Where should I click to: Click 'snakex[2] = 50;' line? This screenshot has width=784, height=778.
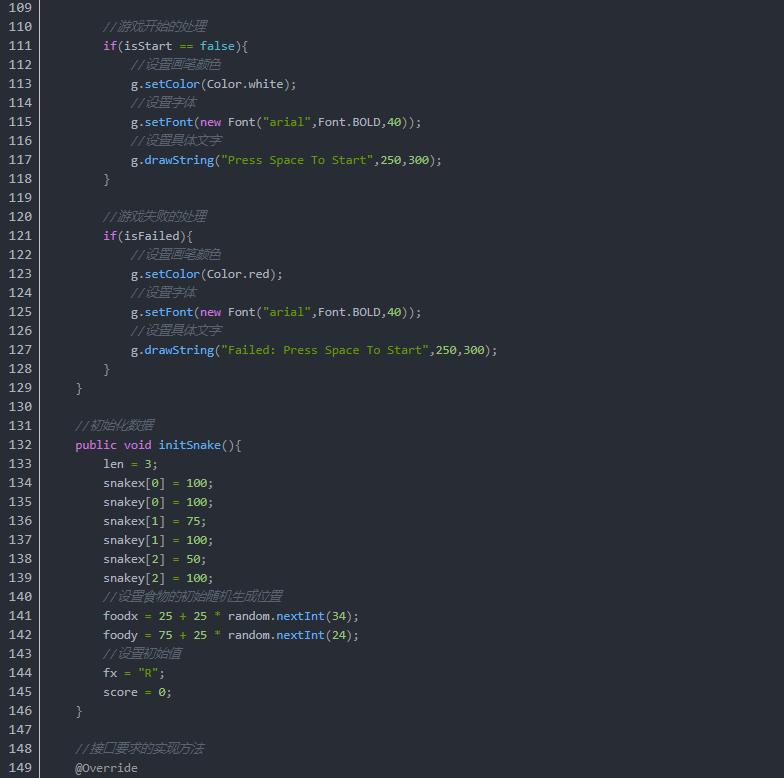click(x=154, y=559)
